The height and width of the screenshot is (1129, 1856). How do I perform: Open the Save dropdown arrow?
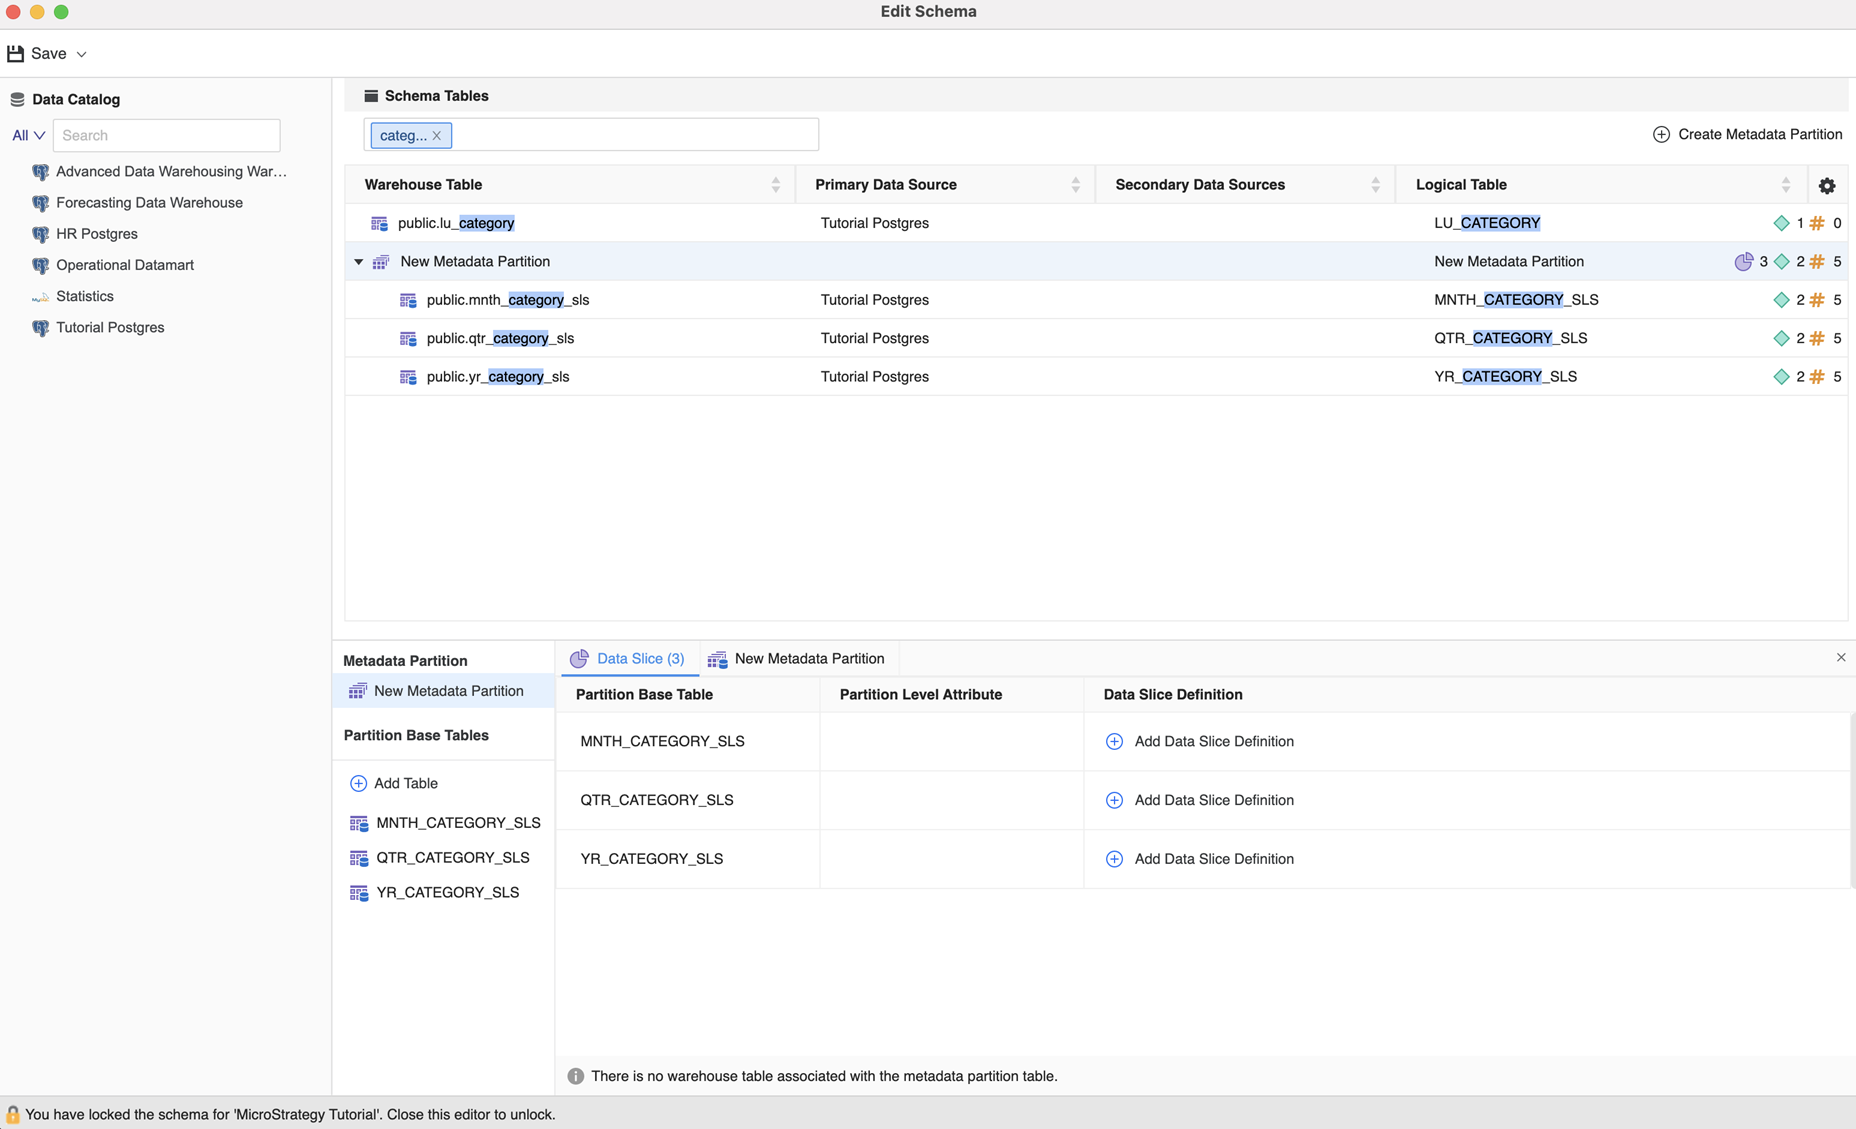click(x=82, y=54)
